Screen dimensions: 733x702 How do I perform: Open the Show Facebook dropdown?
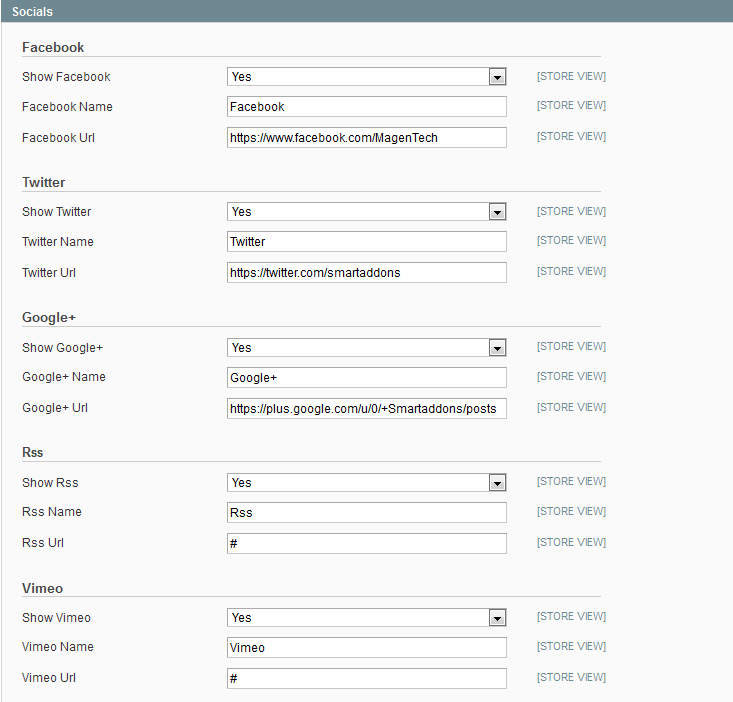pos(366,77)
